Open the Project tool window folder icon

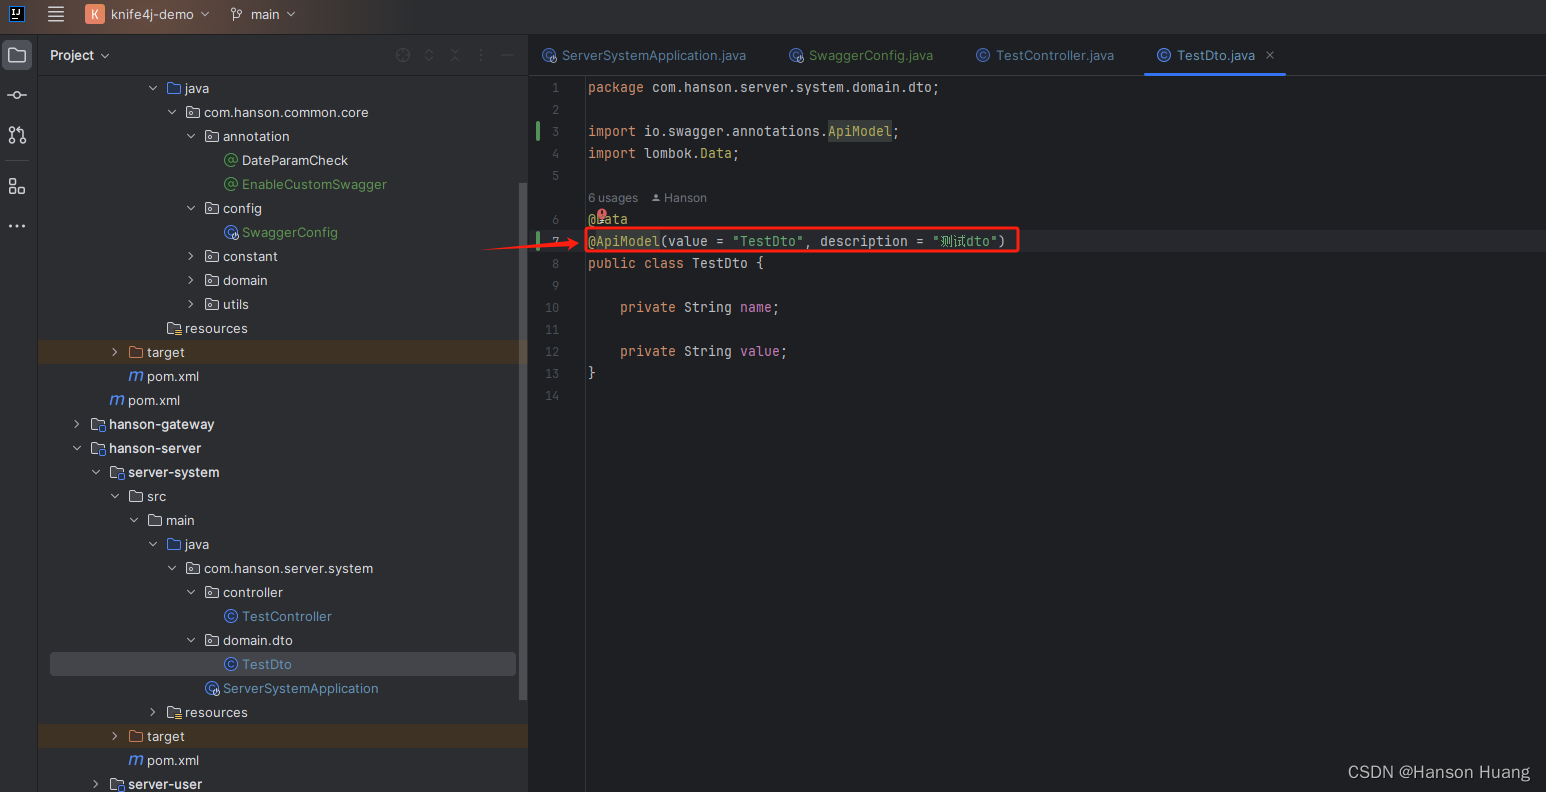(x=17, y=55)
